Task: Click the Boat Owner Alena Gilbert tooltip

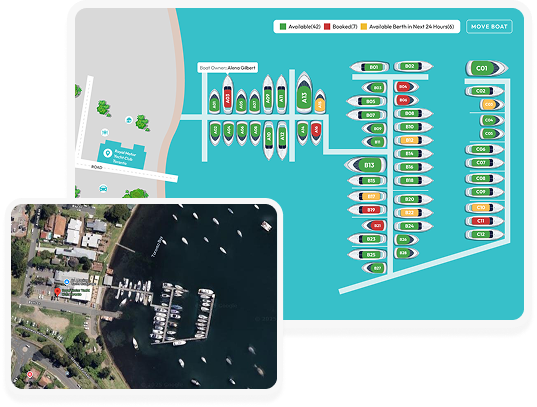Action: 227,68
